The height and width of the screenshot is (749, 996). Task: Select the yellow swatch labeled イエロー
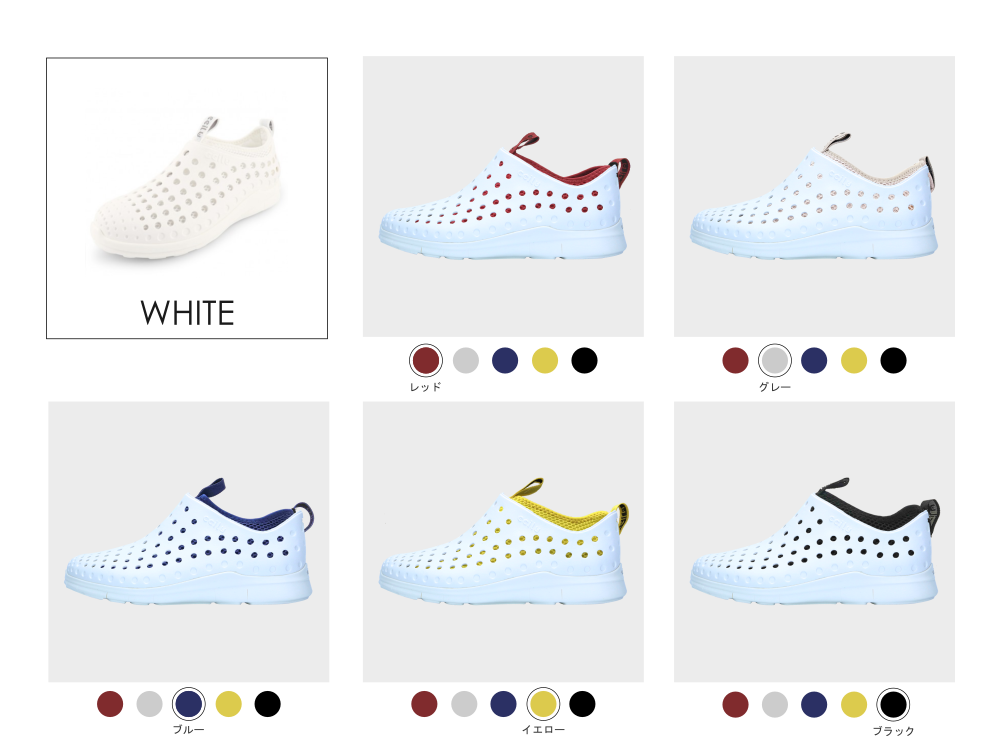click(x=543, y=704)
